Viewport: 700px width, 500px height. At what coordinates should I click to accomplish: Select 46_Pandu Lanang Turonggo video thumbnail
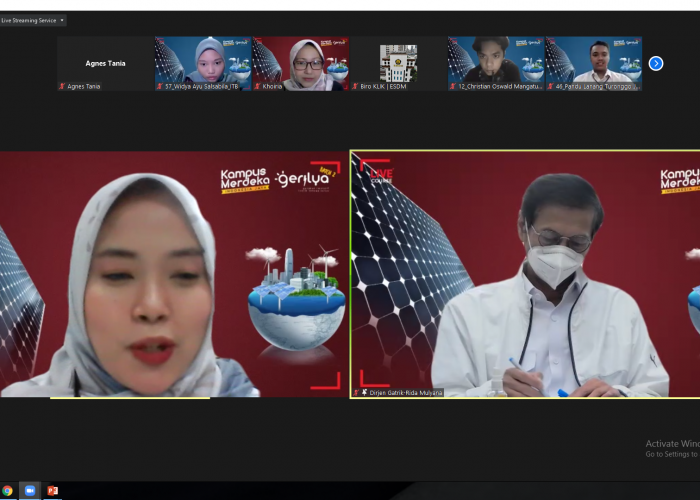pyautogui.click(x=594, y=63)
